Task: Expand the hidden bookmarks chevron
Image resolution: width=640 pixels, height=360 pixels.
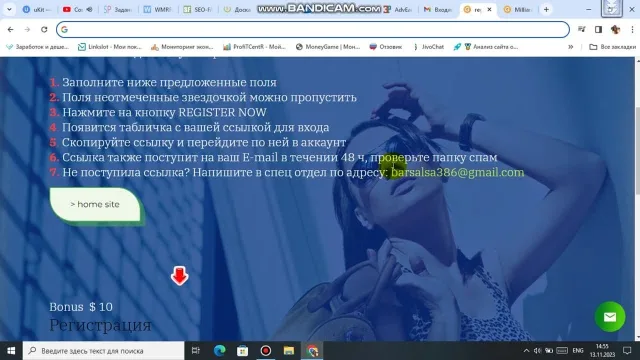Action: (x=571, y=47)
